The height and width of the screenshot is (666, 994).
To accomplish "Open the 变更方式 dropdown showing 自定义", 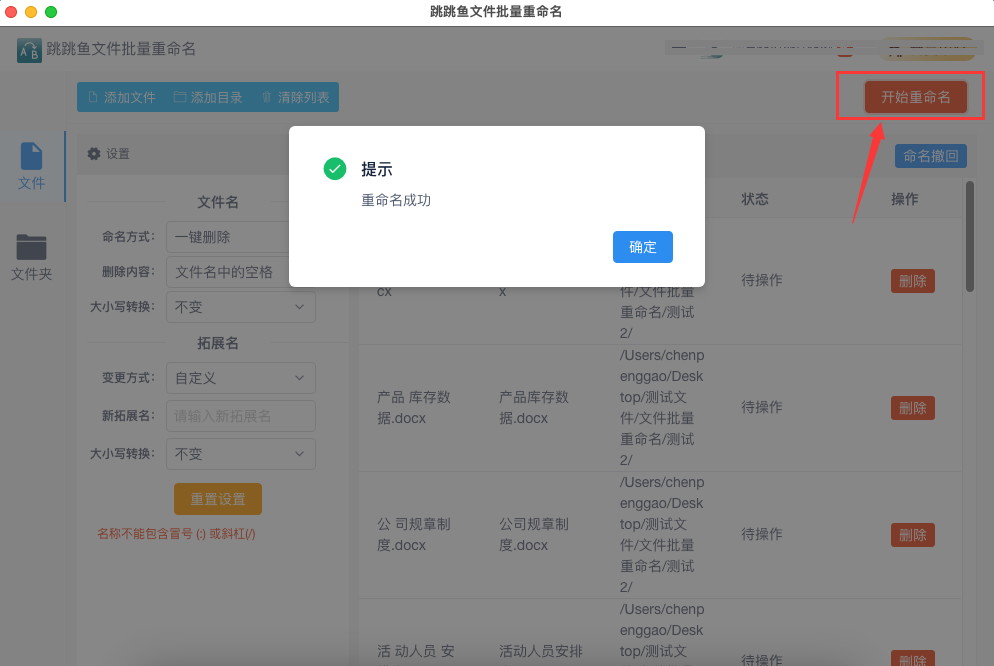I will click(x=241, y=378).
